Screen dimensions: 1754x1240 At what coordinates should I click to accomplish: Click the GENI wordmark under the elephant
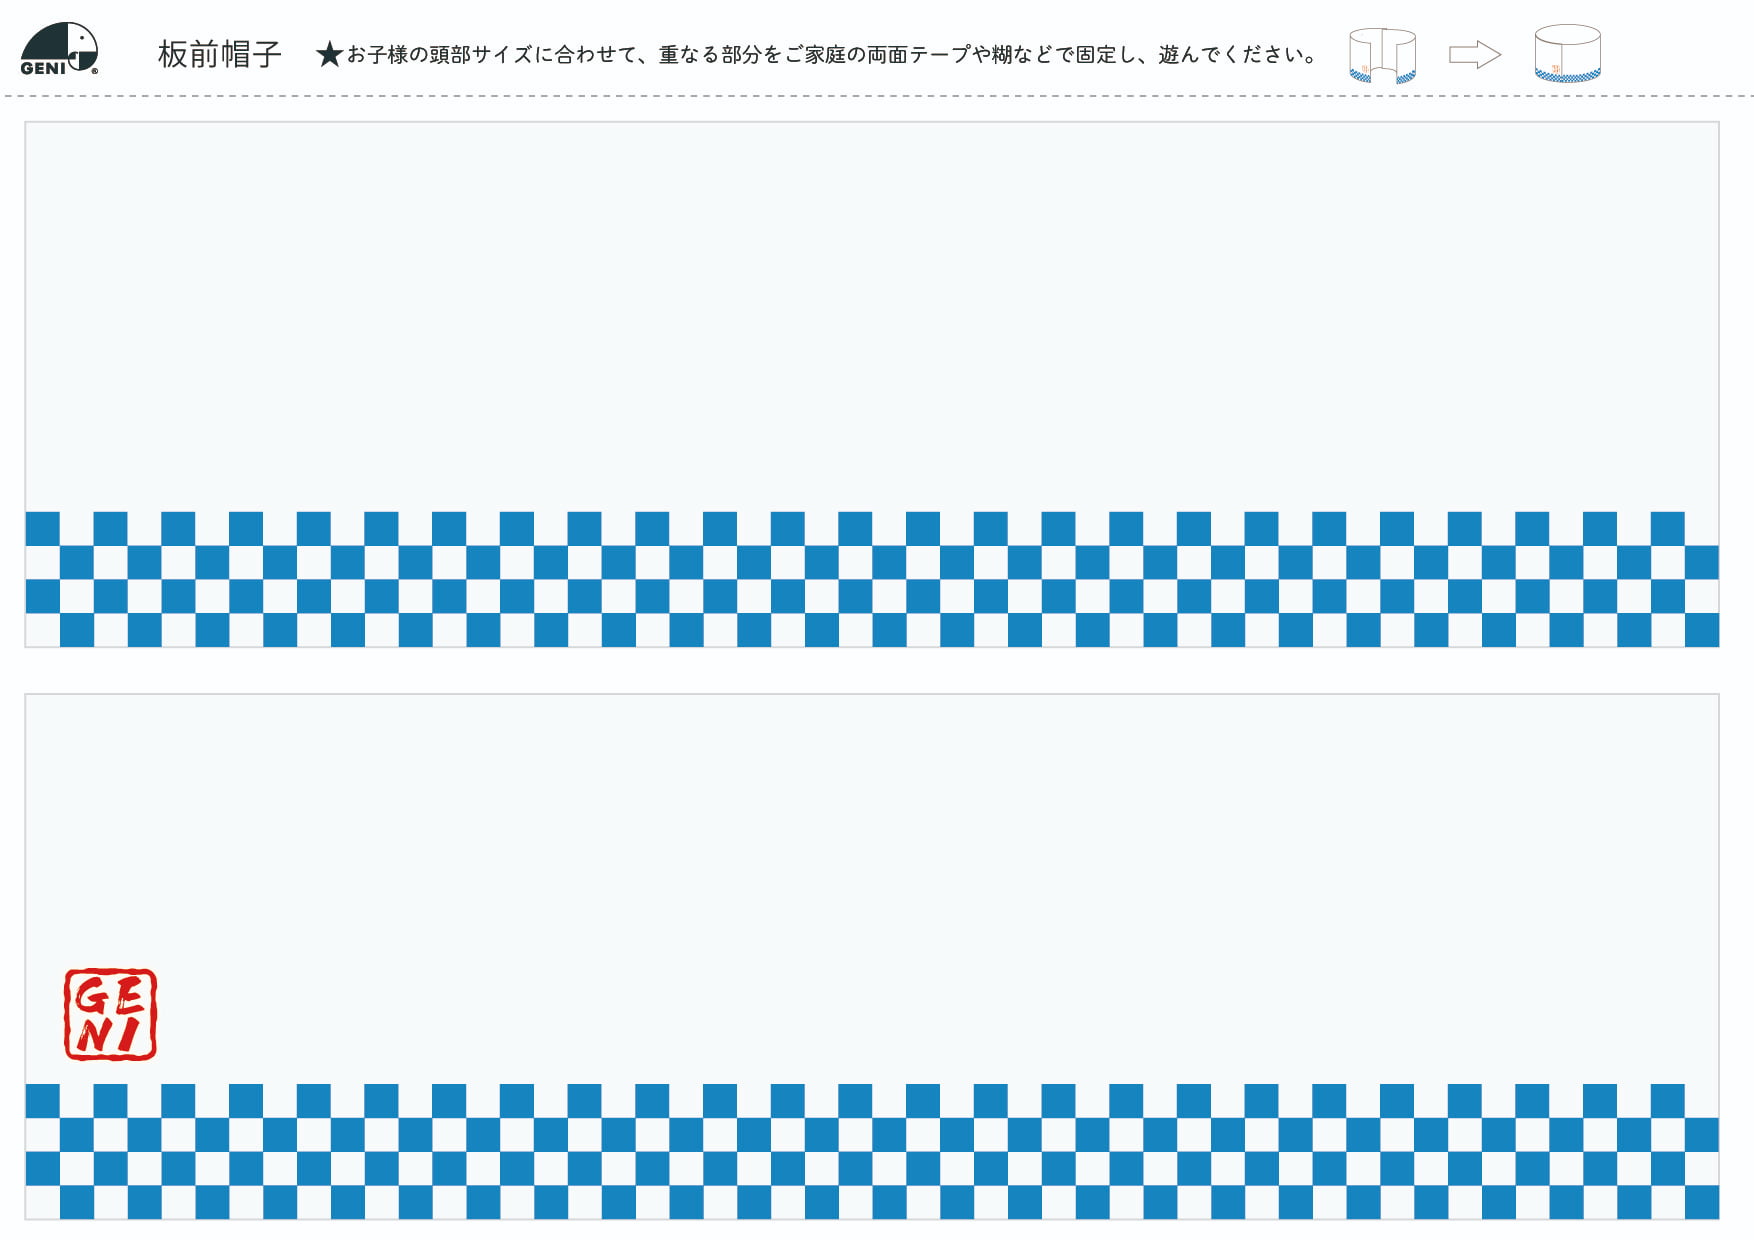[x=43, y=68]
